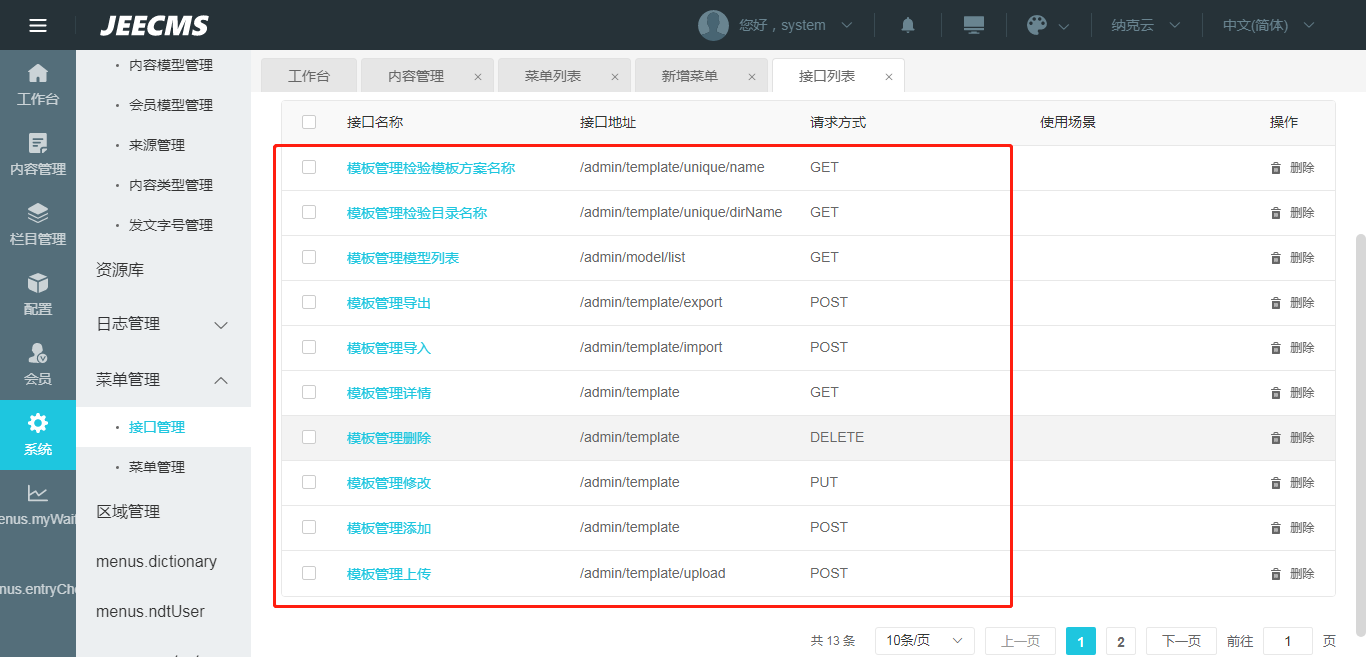Viewport: 1366px width, 657px height.
Task: Open 会员 sidebar section
Action: 38,365
